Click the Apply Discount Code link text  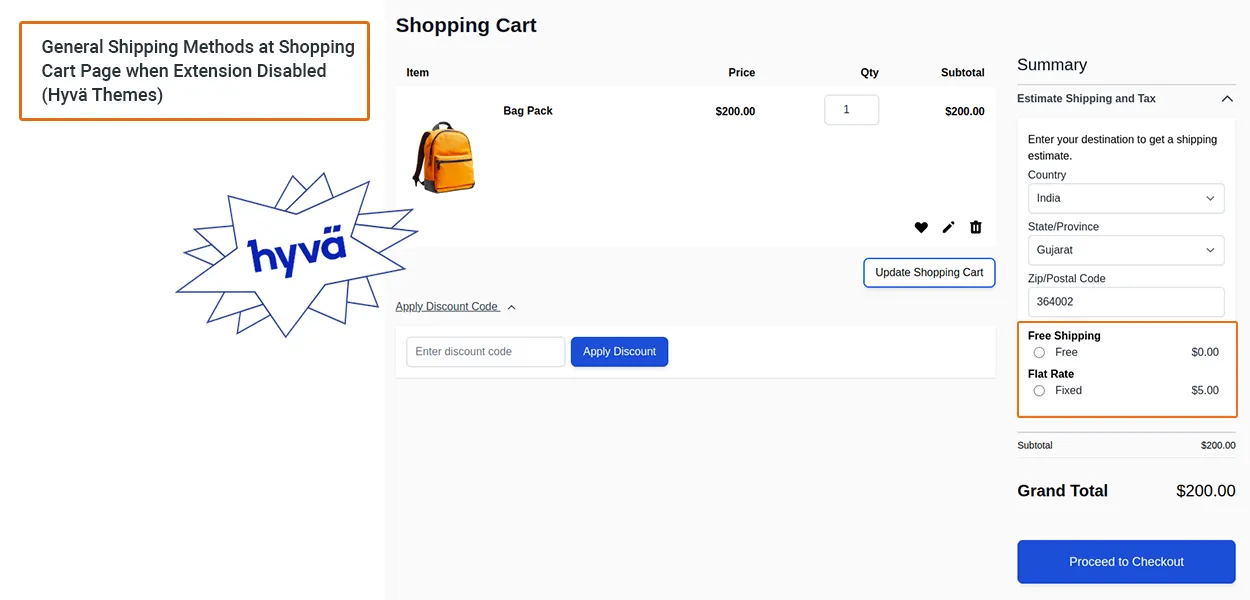point(446,307)
